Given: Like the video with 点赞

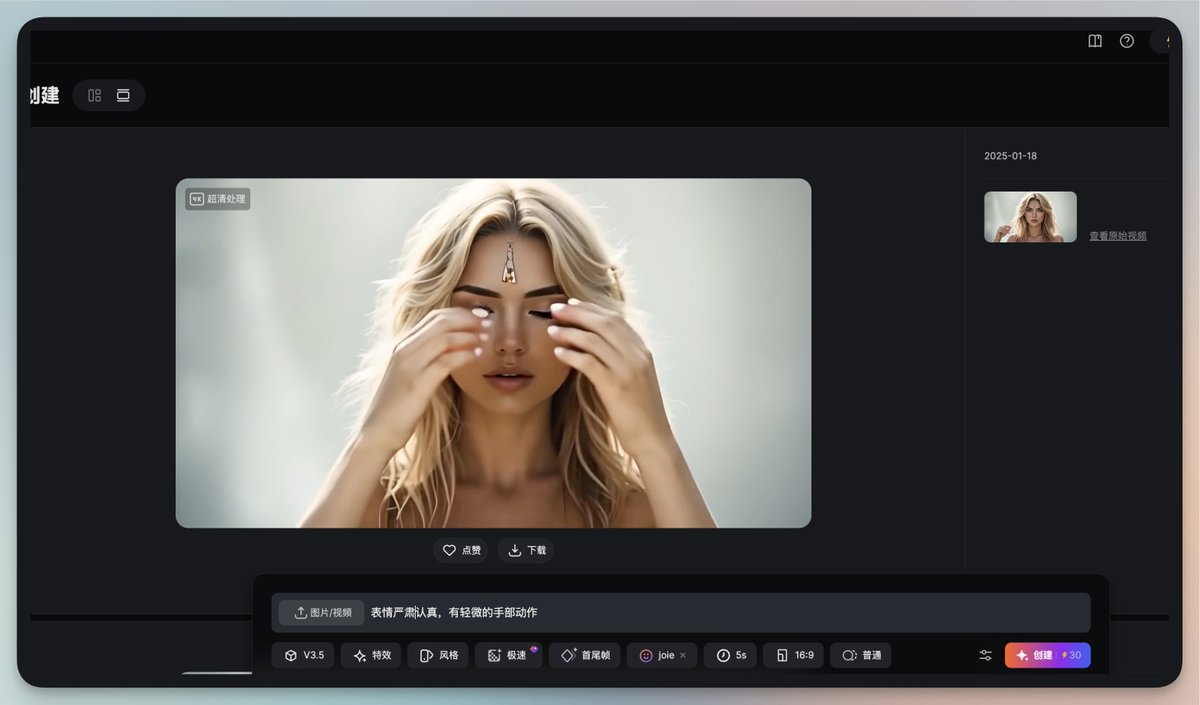Looking at the screenshot, I should (x=461, y=550).
